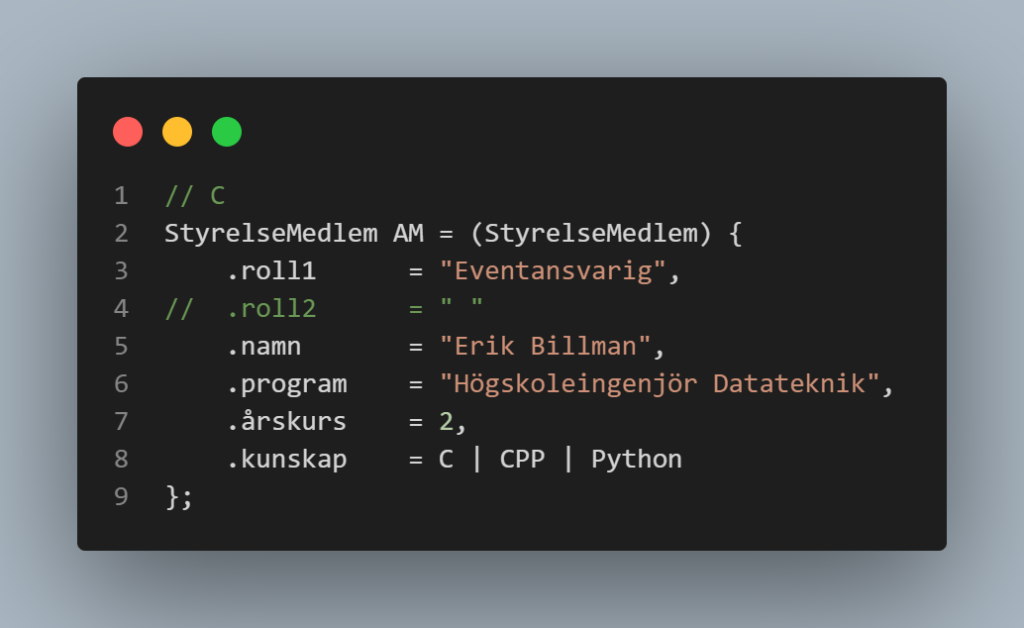
Task: Click the "// C" comment text
Action: (195, 196)
